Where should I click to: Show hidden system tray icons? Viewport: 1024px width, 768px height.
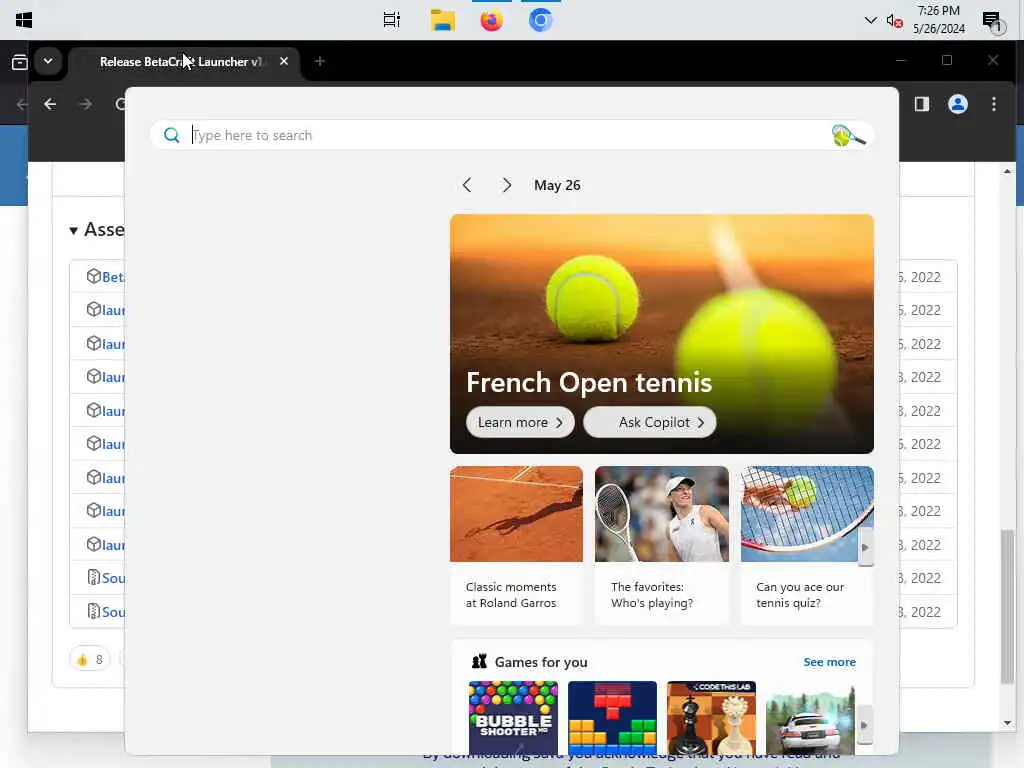(870, 20)
